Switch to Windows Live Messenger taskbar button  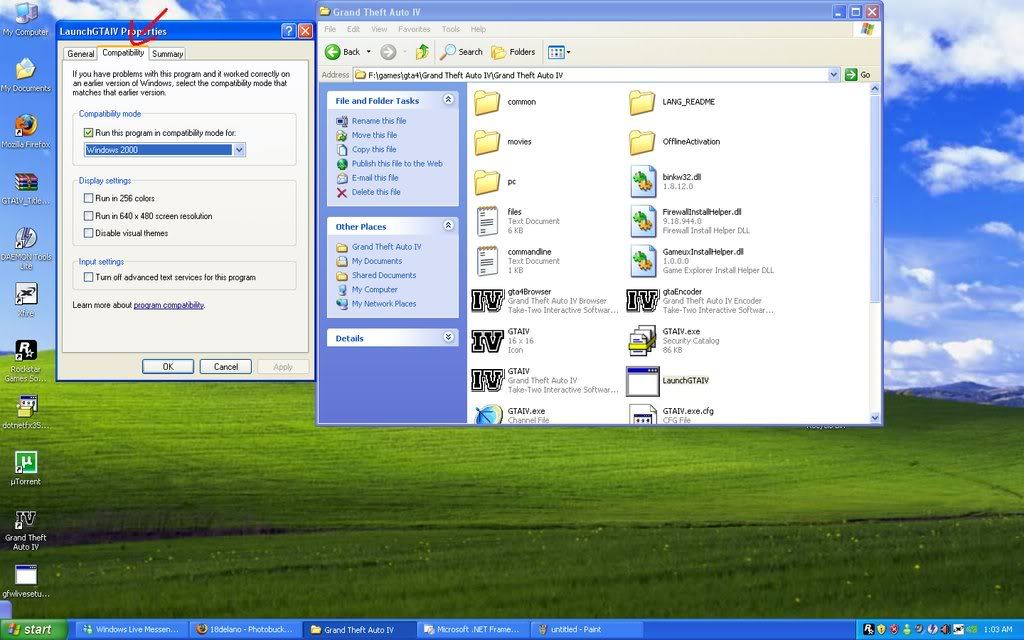(131, 630)
